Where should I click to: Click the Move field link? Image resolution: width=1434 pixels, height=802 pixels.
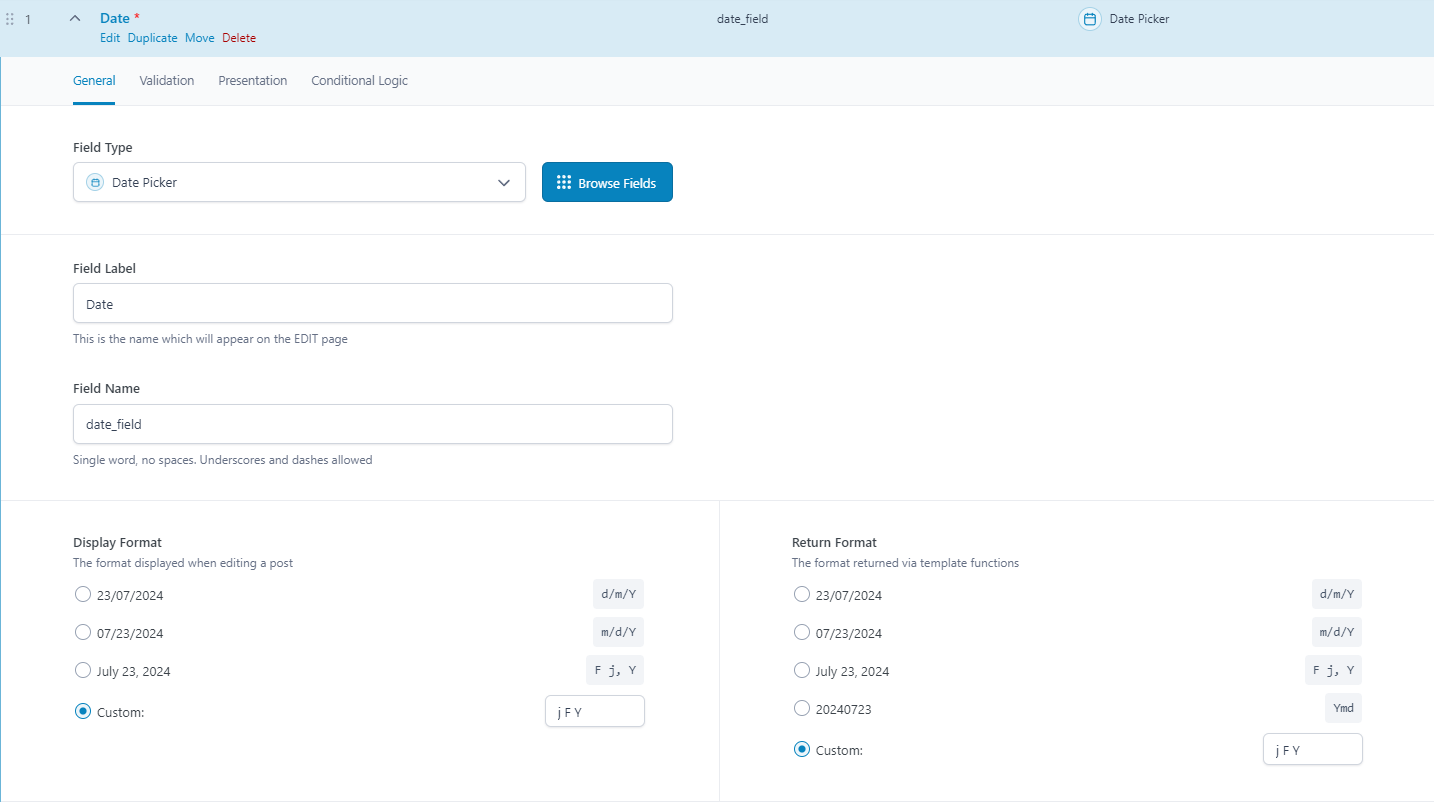pyautogui.click(x=200, y=38)
